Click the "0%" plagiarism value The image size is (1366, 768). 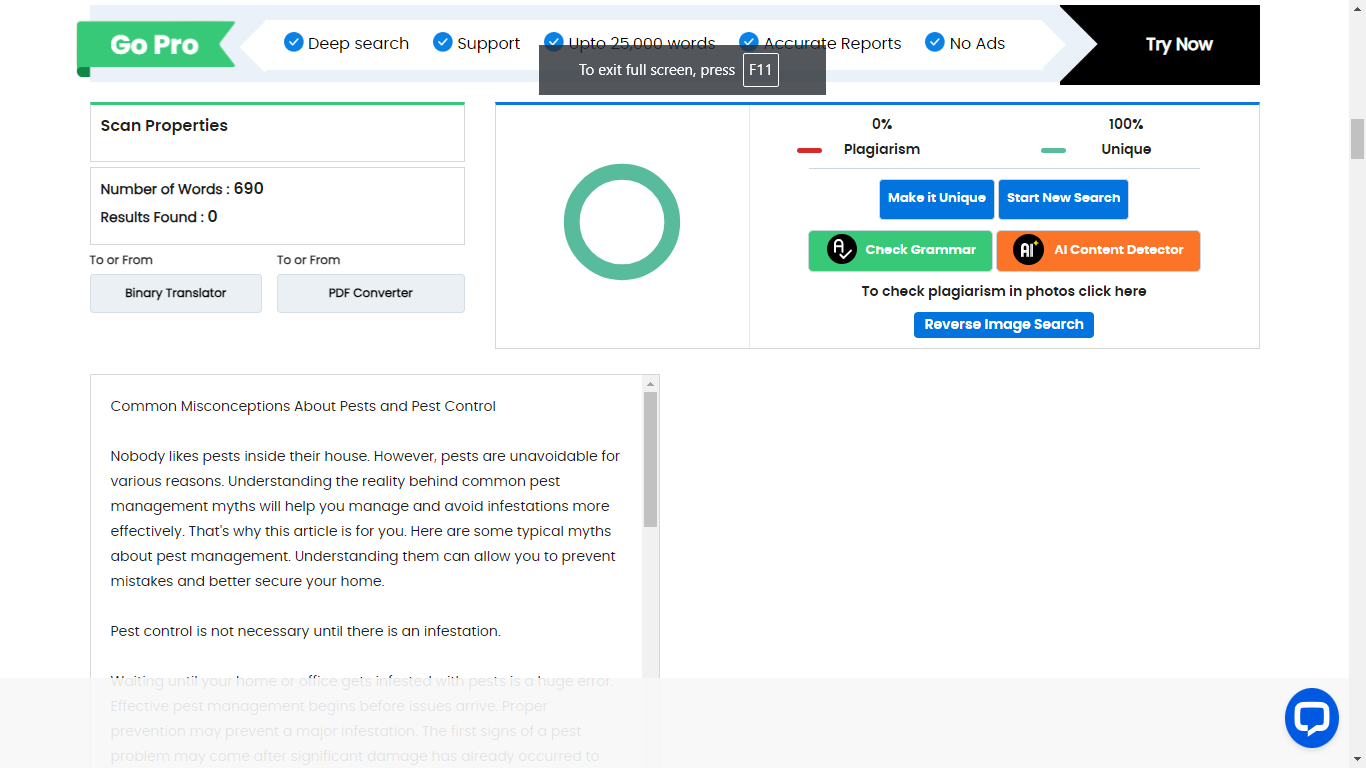(x=882, y=124)
